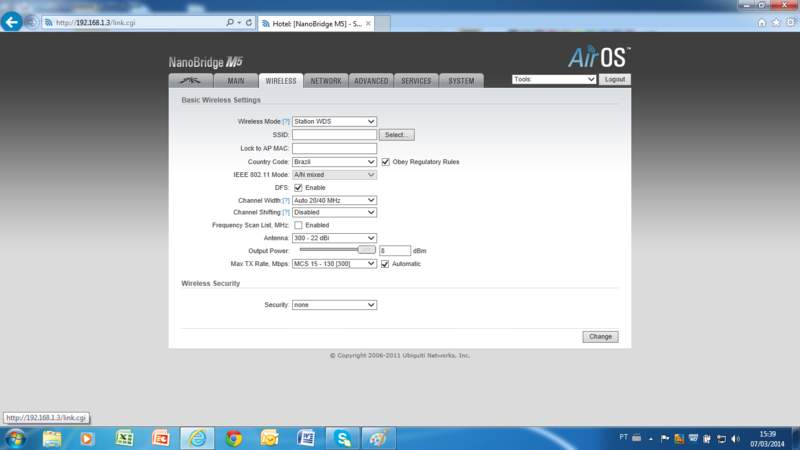
Task: Open Excel from the taskbar
Action: [x=124, y=438]
